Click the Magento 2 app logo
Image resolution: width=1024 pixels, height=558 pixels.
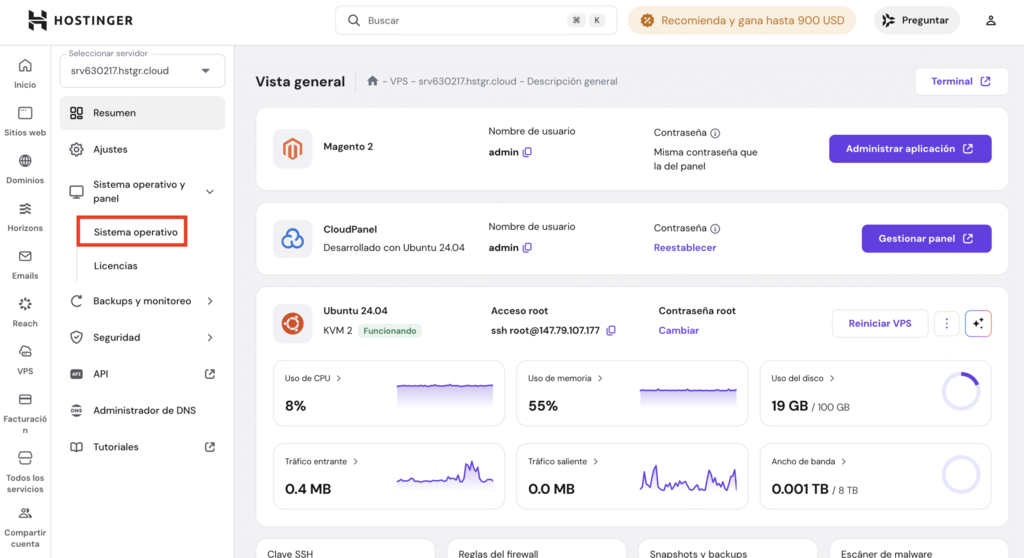tap(293, 149)
